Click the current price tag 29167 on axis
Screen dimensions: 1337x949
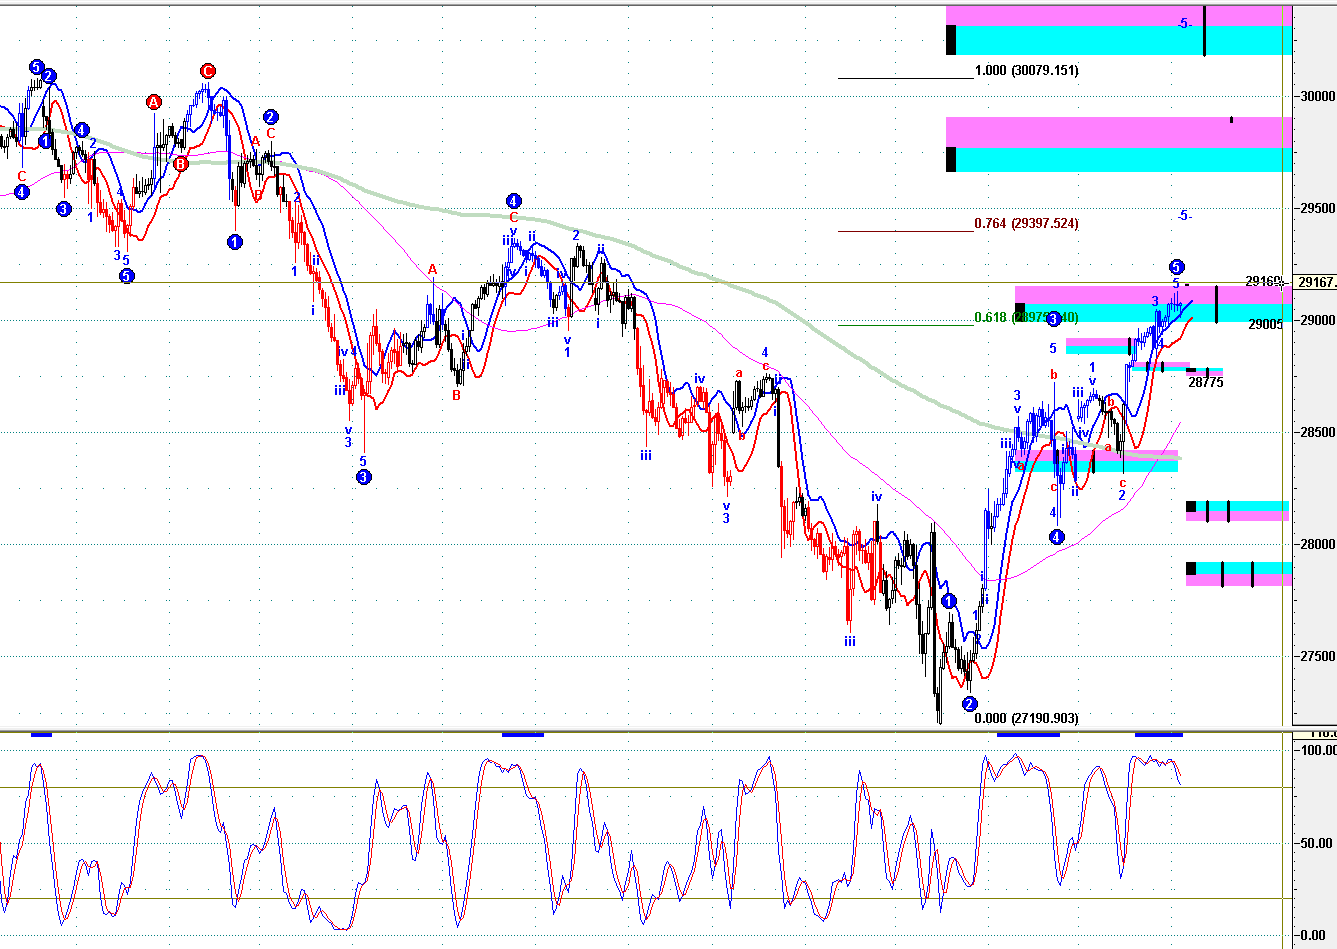click(x=1316, y=283)
